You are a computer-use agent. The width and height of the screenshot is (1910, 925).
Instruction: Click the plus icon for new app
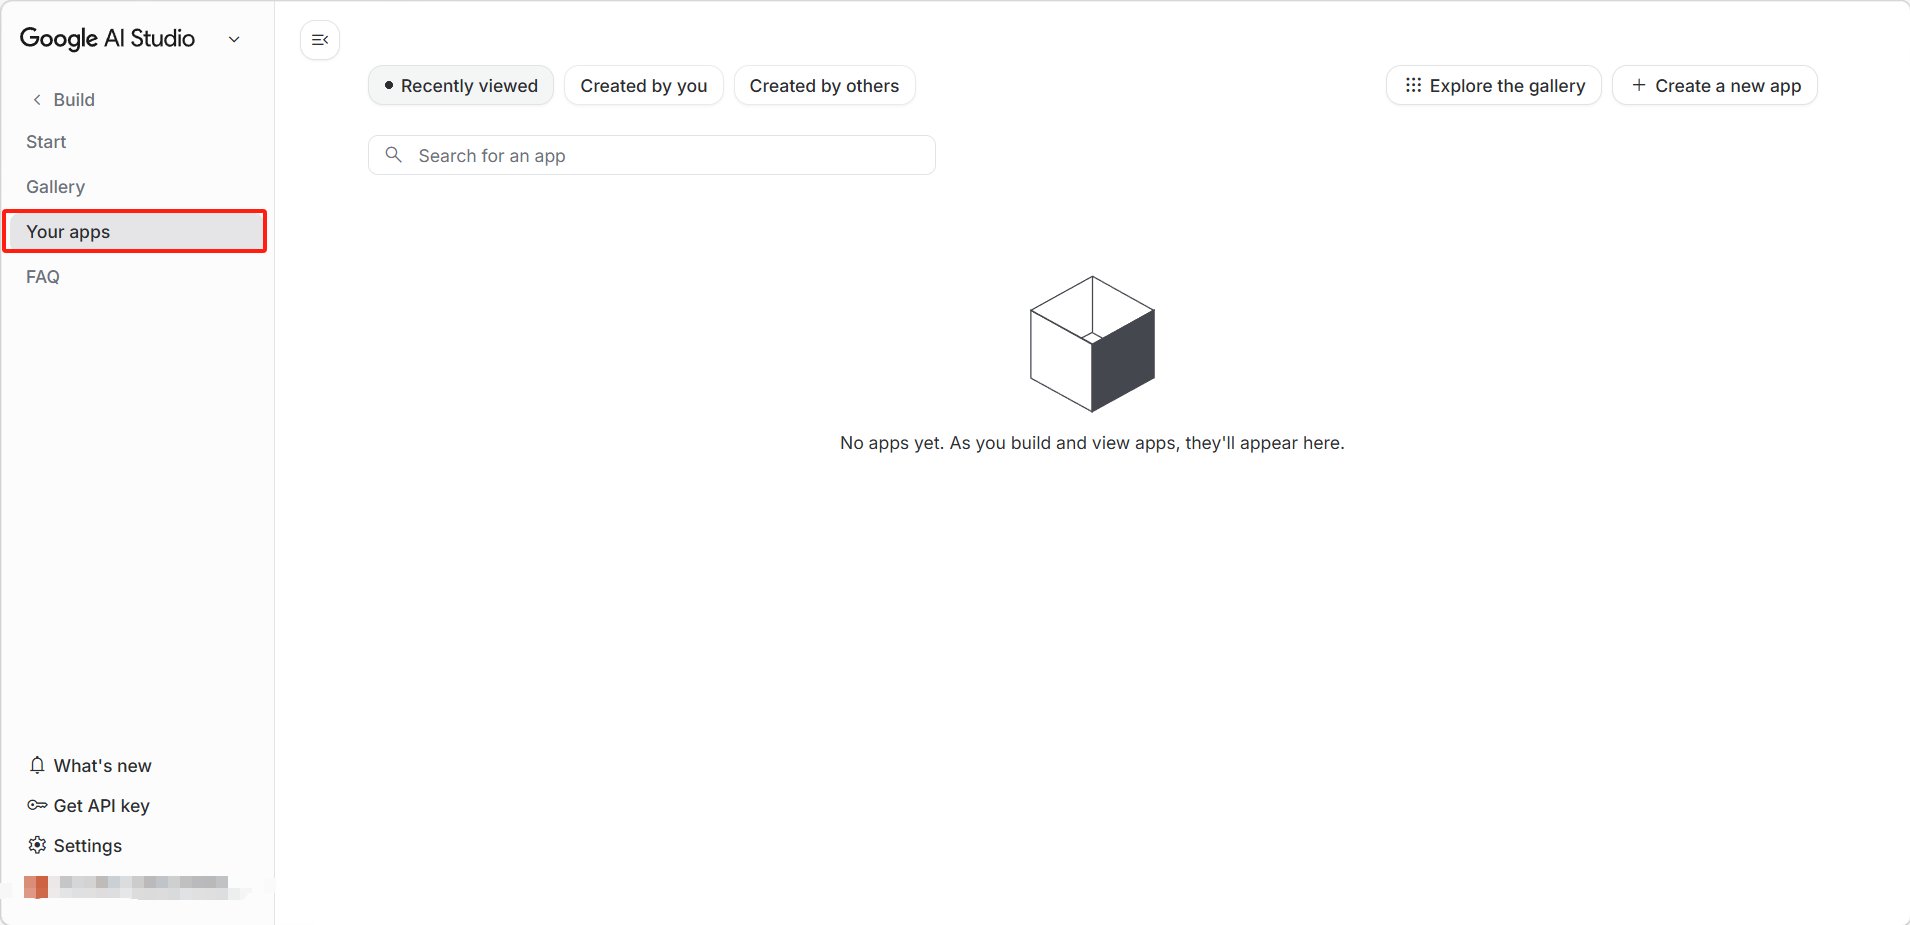[x=1639, y=85]
